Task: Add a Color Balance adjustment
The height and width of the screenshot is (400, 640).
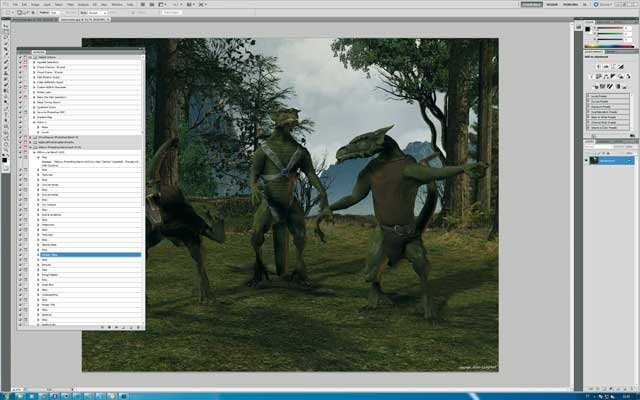Action: 605,77
